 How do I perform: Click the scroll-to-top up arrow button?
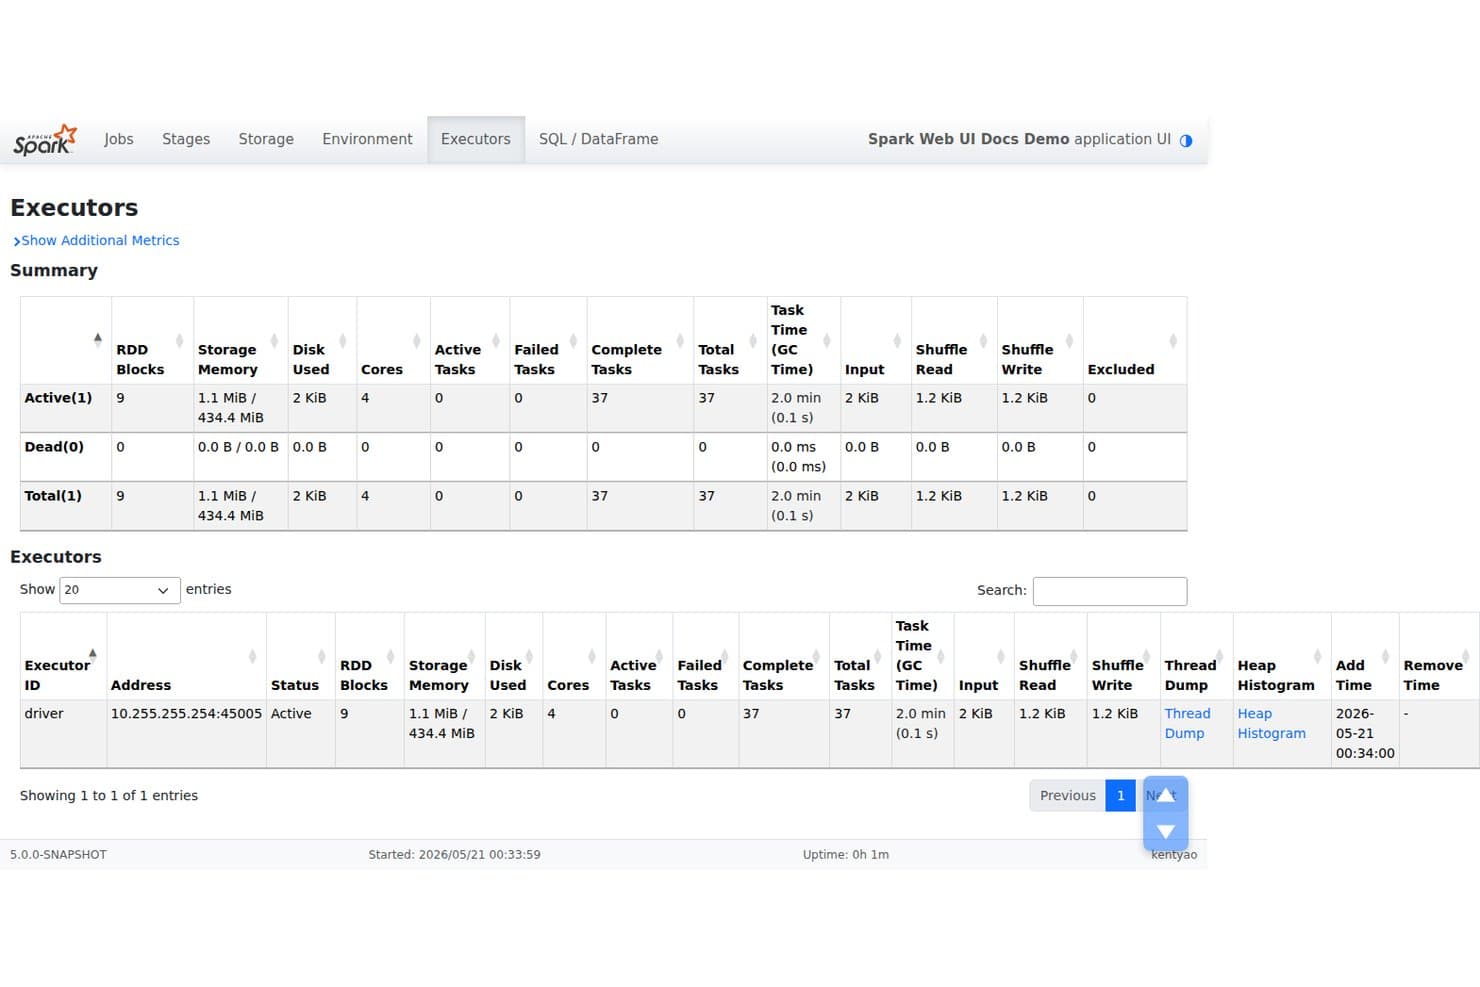[x=1166, y=795]
